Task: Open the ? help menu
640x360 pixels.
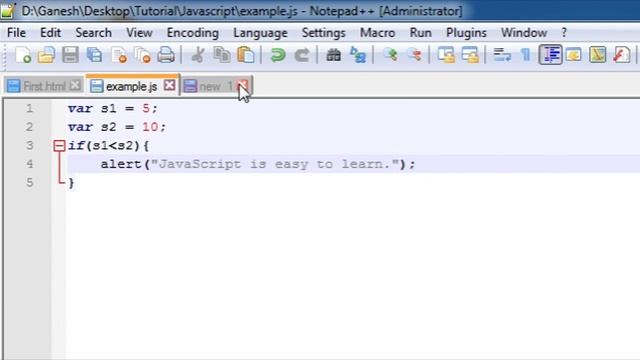Action: (x=564, y=33)
